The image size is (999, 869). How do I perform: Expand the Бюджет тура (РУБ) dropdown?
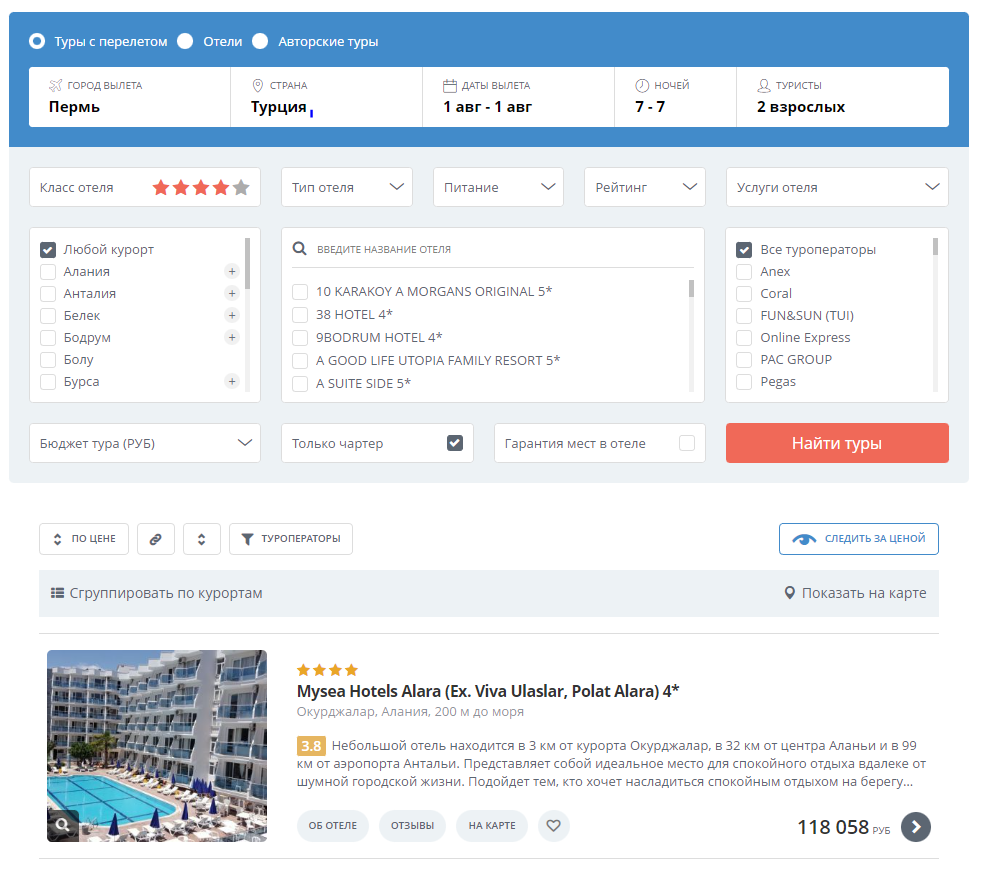coord(145,443)
